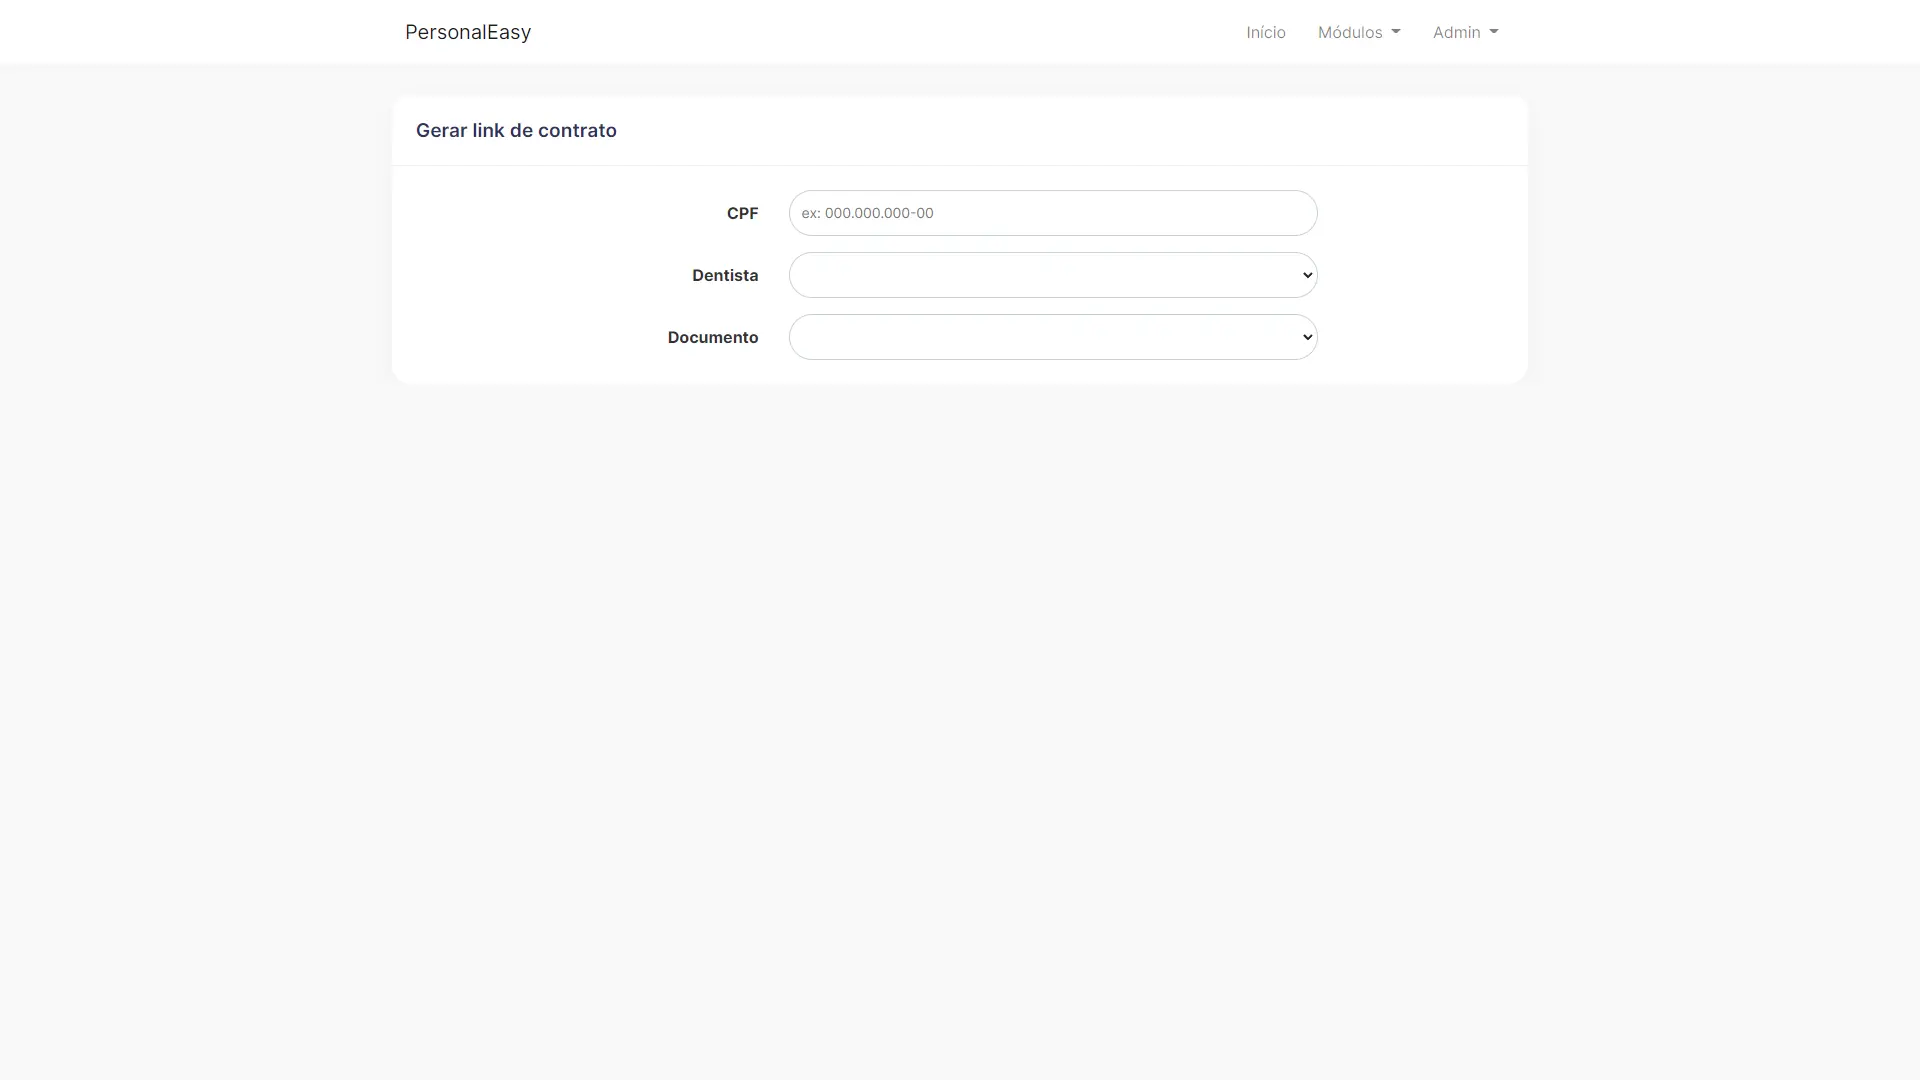
Task: Click the Documento field label
Action: point(712,337)
